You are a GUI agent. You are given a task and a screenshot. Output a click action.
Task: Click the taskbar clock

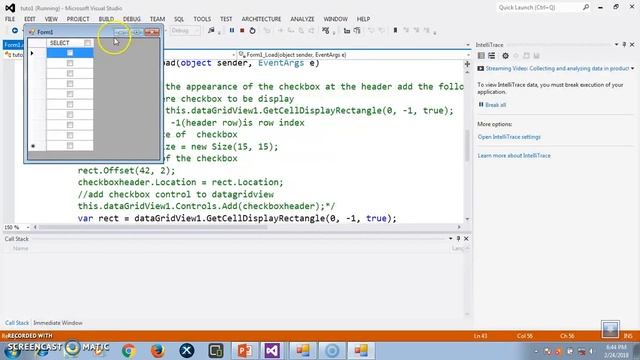[616, 351]
